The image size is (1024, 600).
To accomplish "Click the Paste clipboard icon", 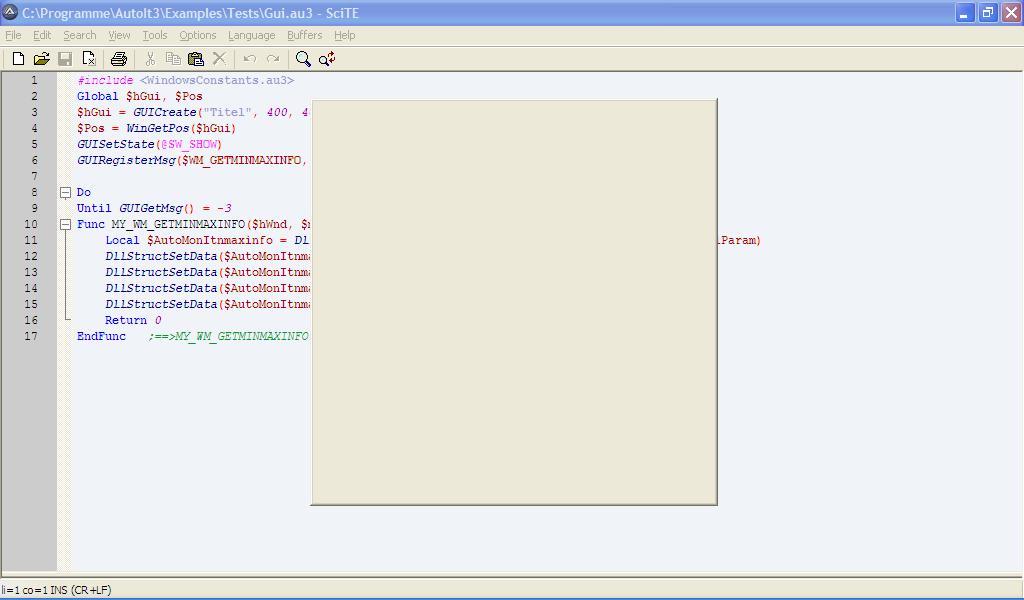I will coord(196,59).
